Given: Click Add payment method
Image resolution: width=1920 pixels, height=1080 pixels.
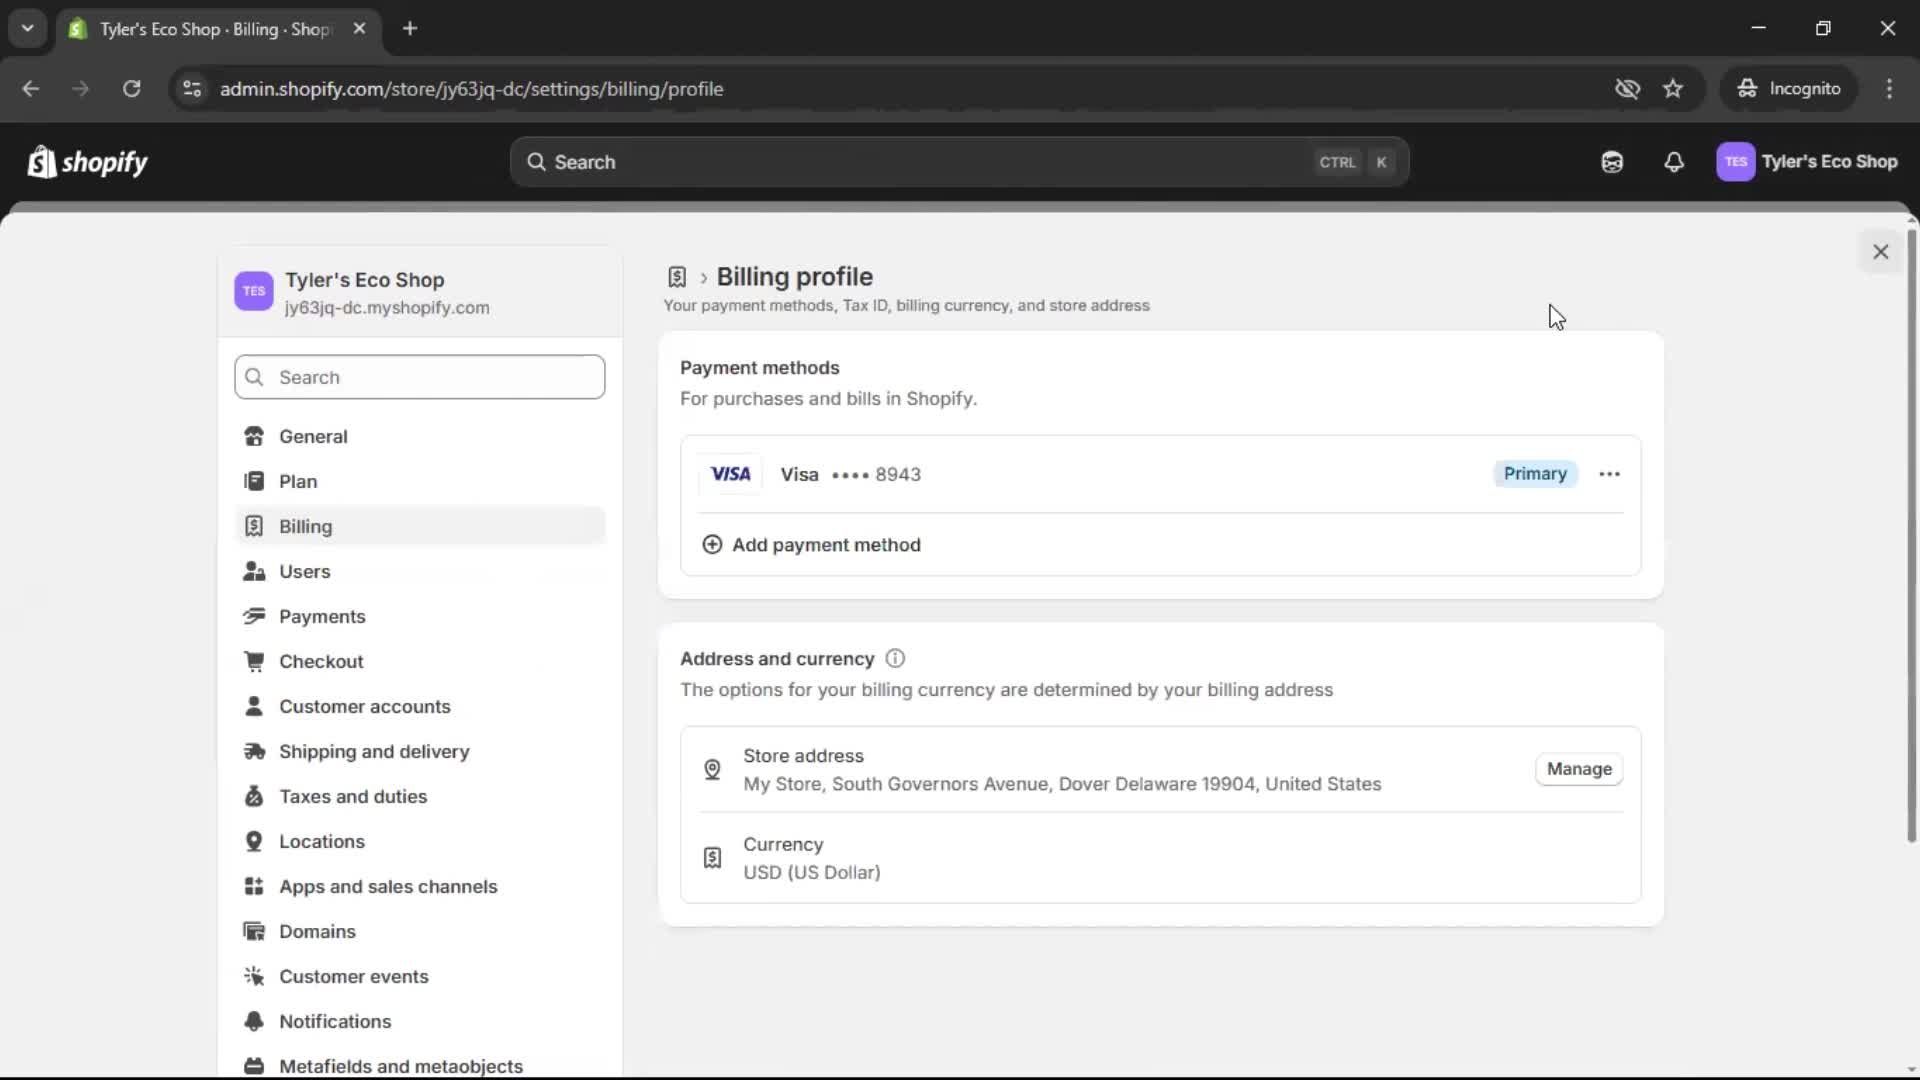Looking at the screenshot, I should point(812,544).
